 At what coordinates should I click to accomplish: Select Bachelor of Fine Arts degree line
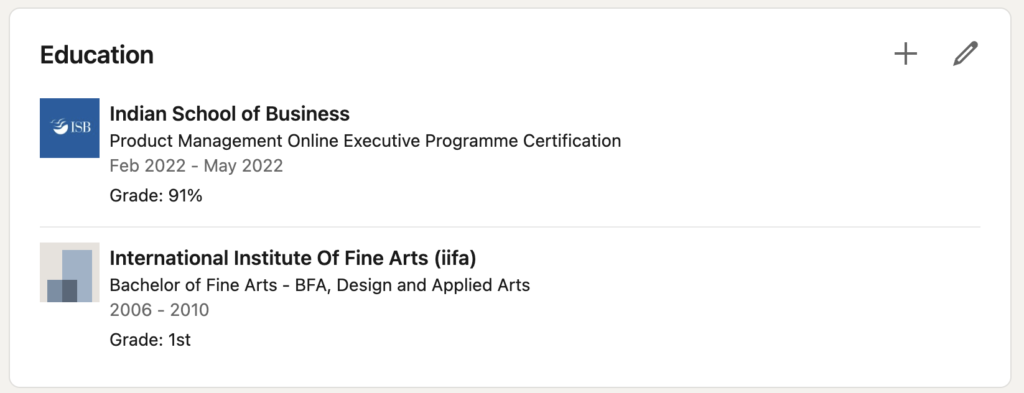pos(319,285)
